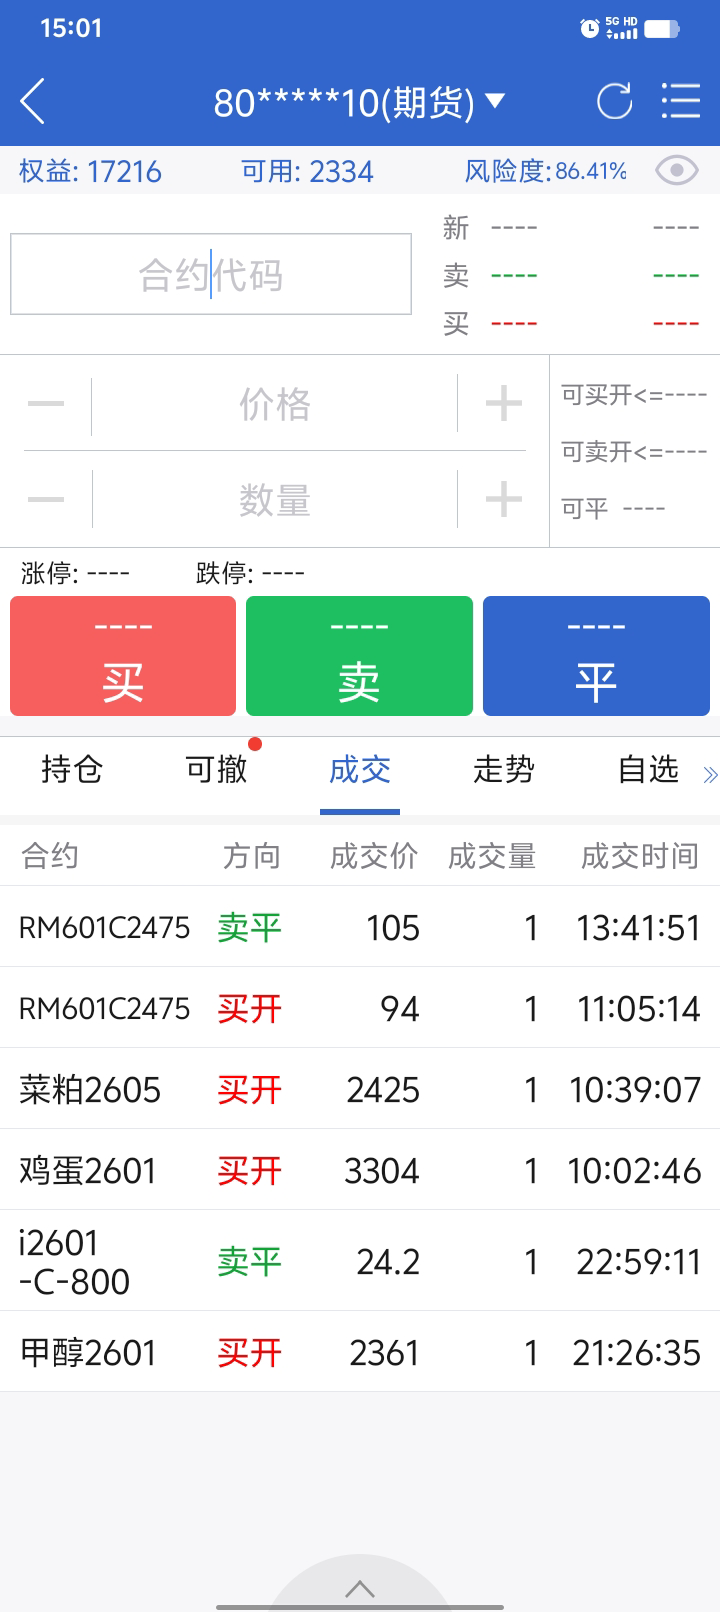Increase quantity with plus button

click(503, 499)
